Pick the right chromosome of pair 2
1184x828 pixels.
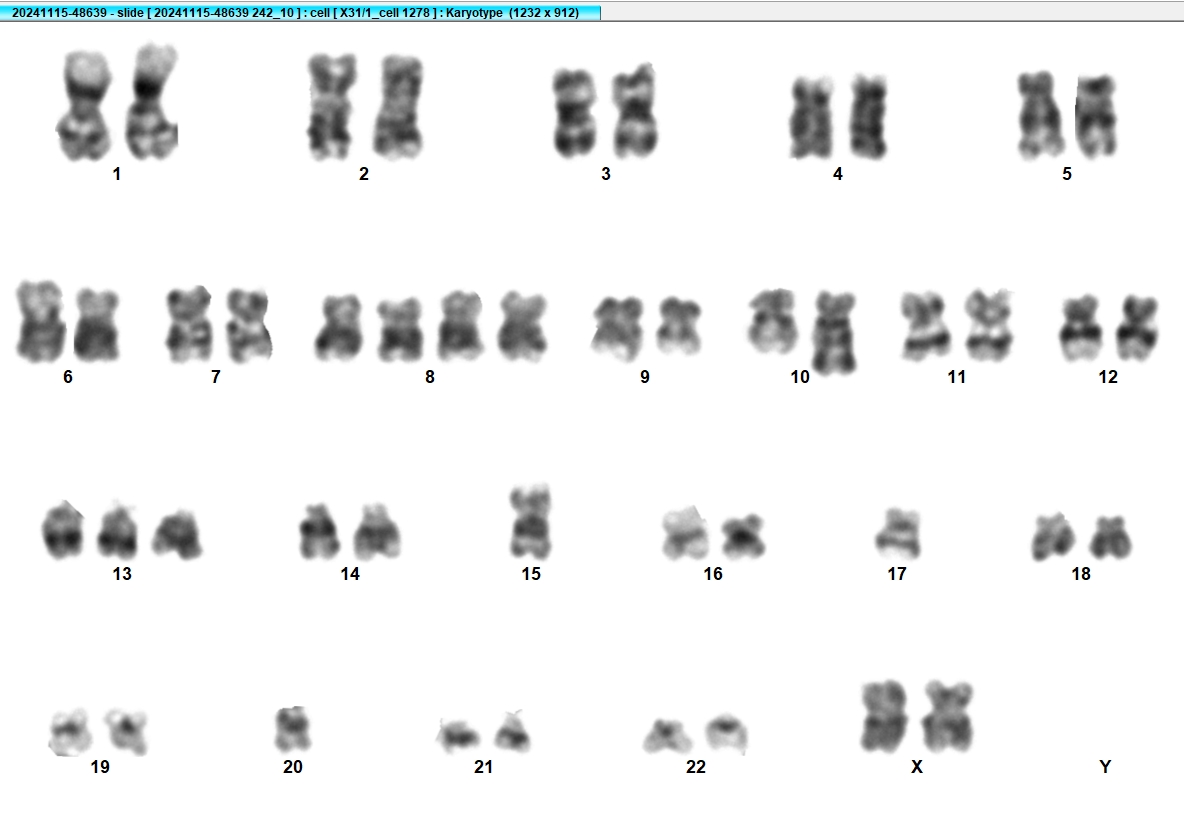(x=398, y=106)
